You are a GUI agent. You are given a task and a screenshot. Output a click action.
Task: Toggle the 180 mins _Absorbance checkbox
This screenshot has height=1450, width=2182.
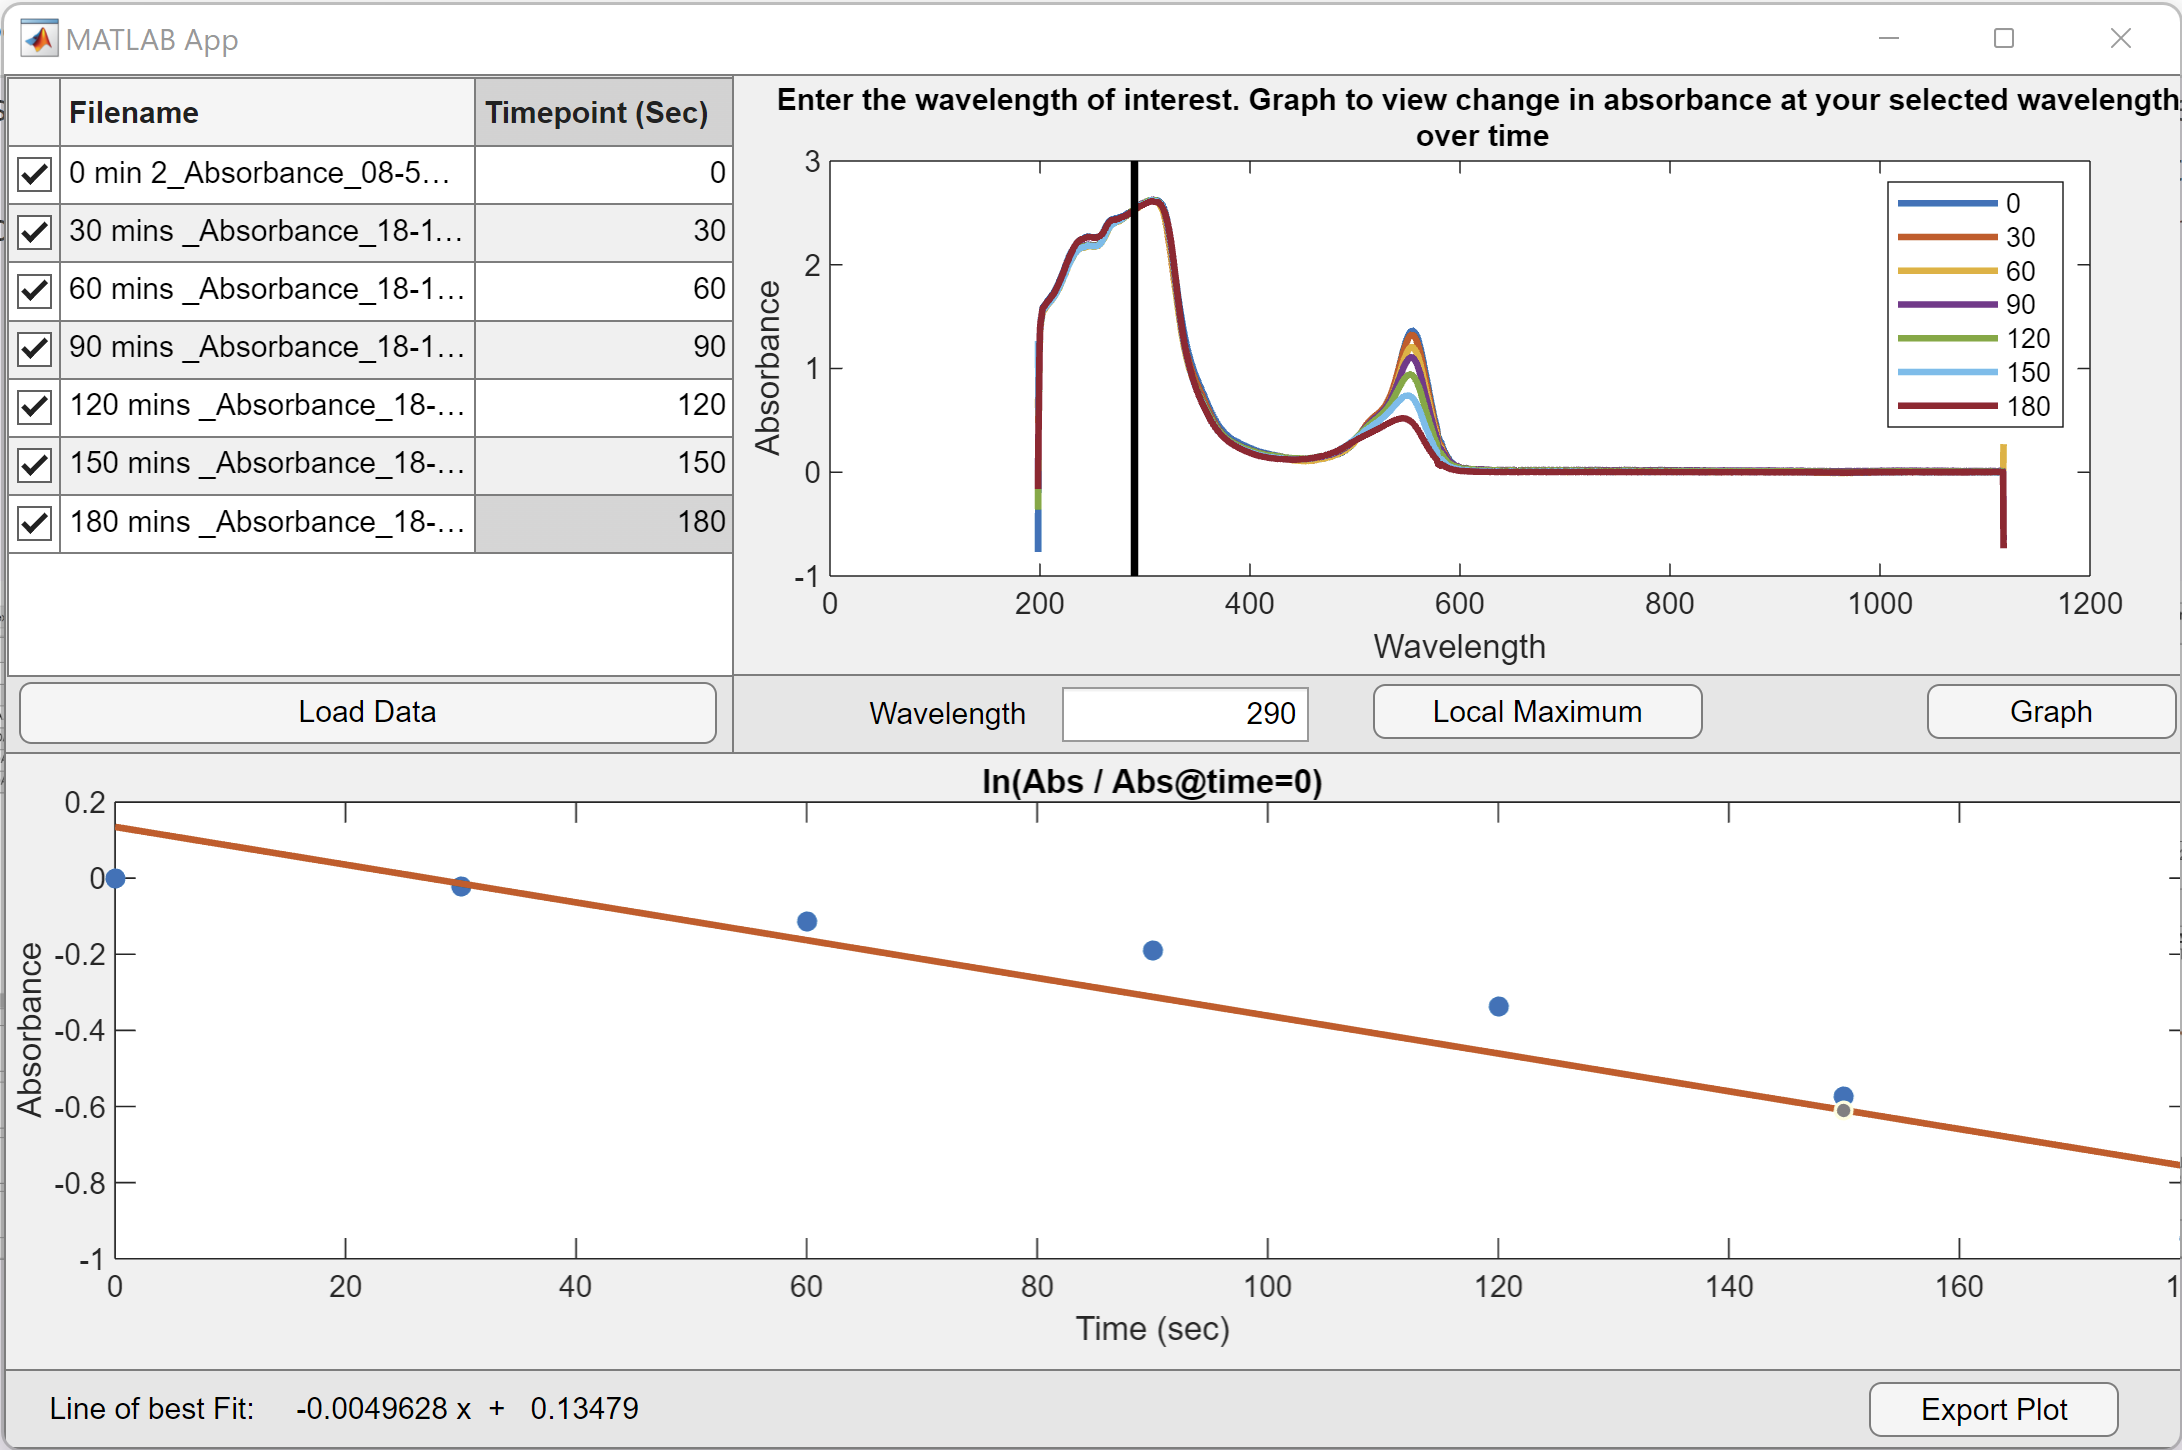pos(35,523)
